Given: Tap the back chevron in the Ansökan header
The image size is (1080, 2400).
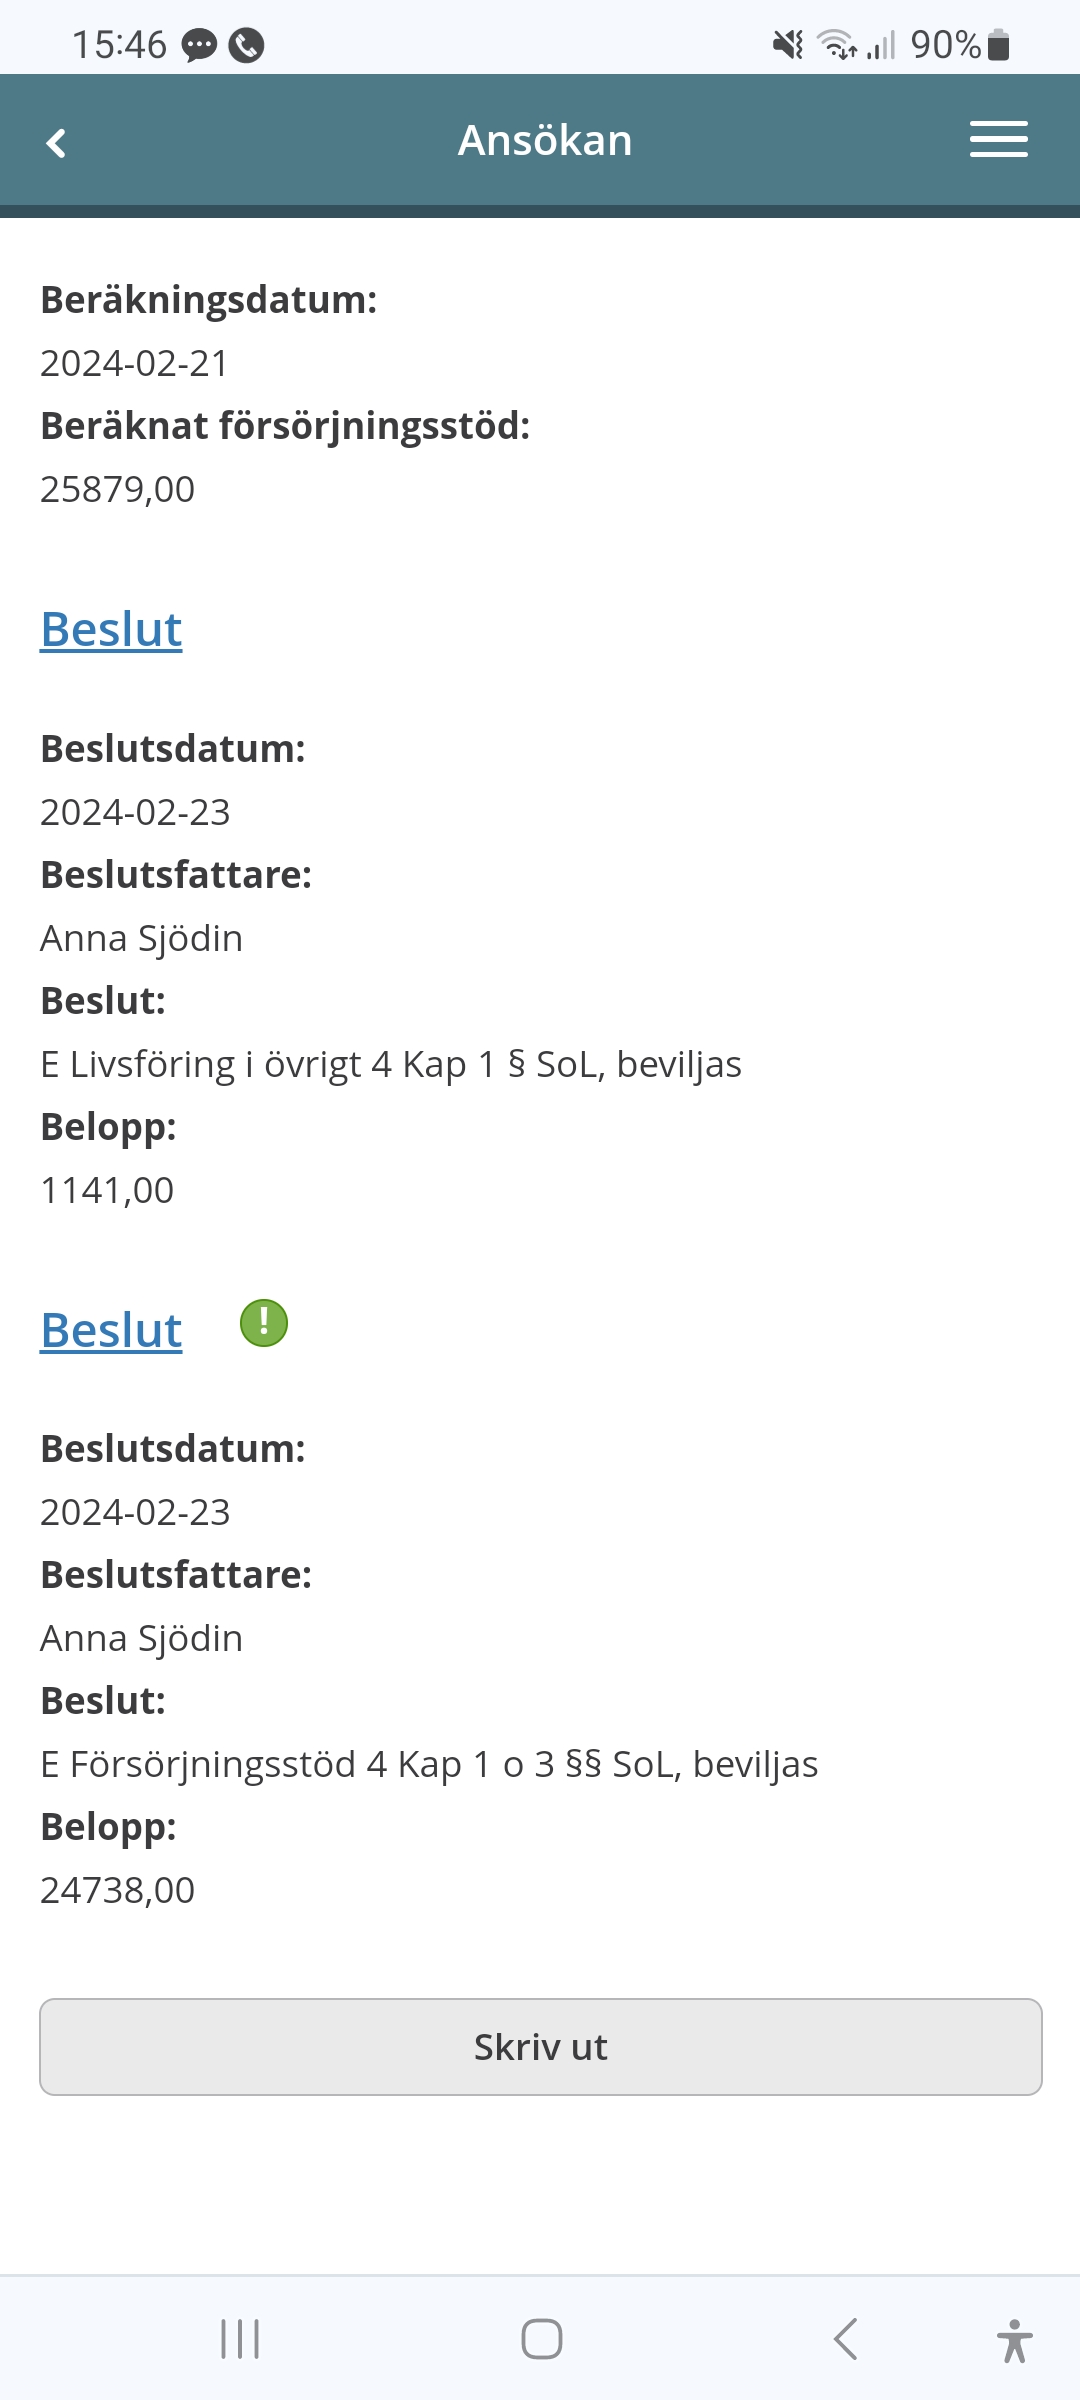Looking at the screenshot, I should tap(56, 143).
